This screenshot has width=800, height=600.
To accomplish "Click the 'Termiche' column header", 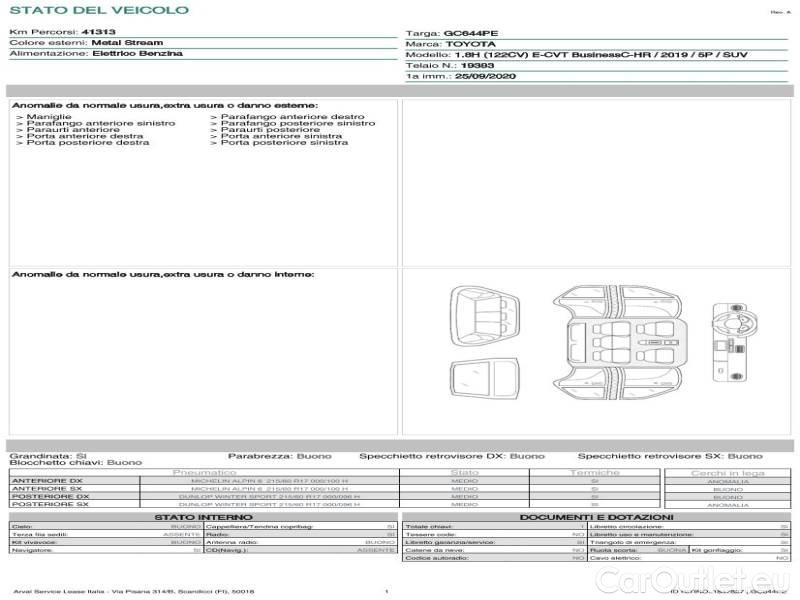I will [595, 472].
